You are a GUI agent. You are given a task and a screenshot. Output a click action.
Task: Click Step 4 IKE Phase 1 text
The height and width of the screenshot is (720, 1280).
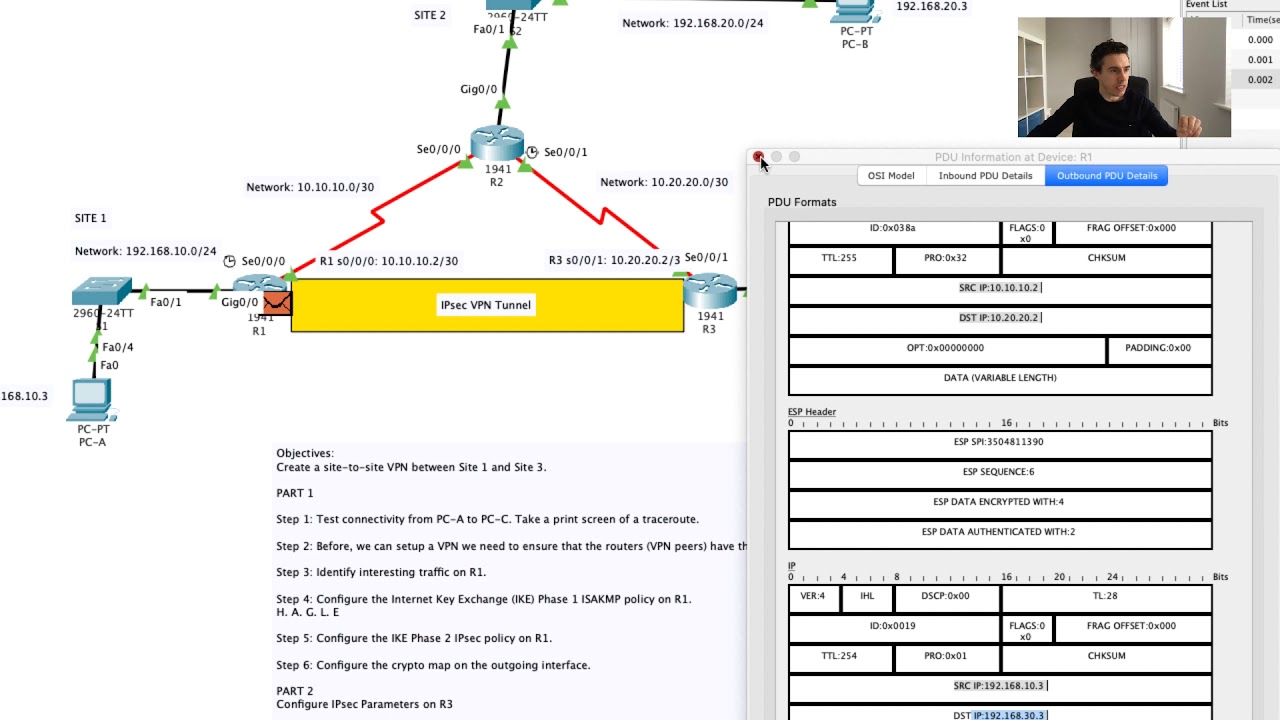[x=483, y=599]
